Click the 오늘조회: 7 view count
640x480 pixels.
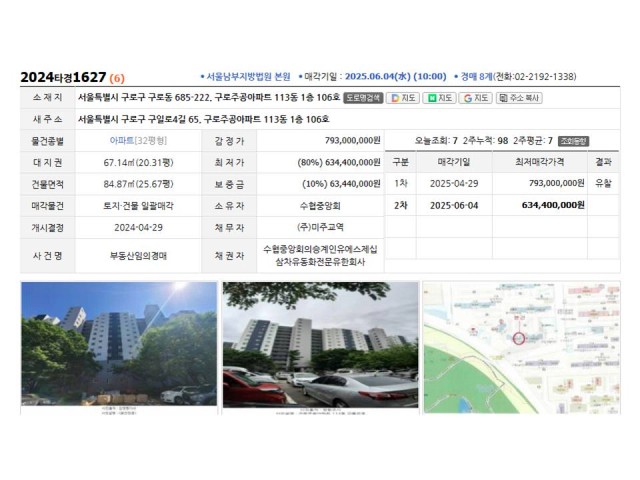pos(436,141)
